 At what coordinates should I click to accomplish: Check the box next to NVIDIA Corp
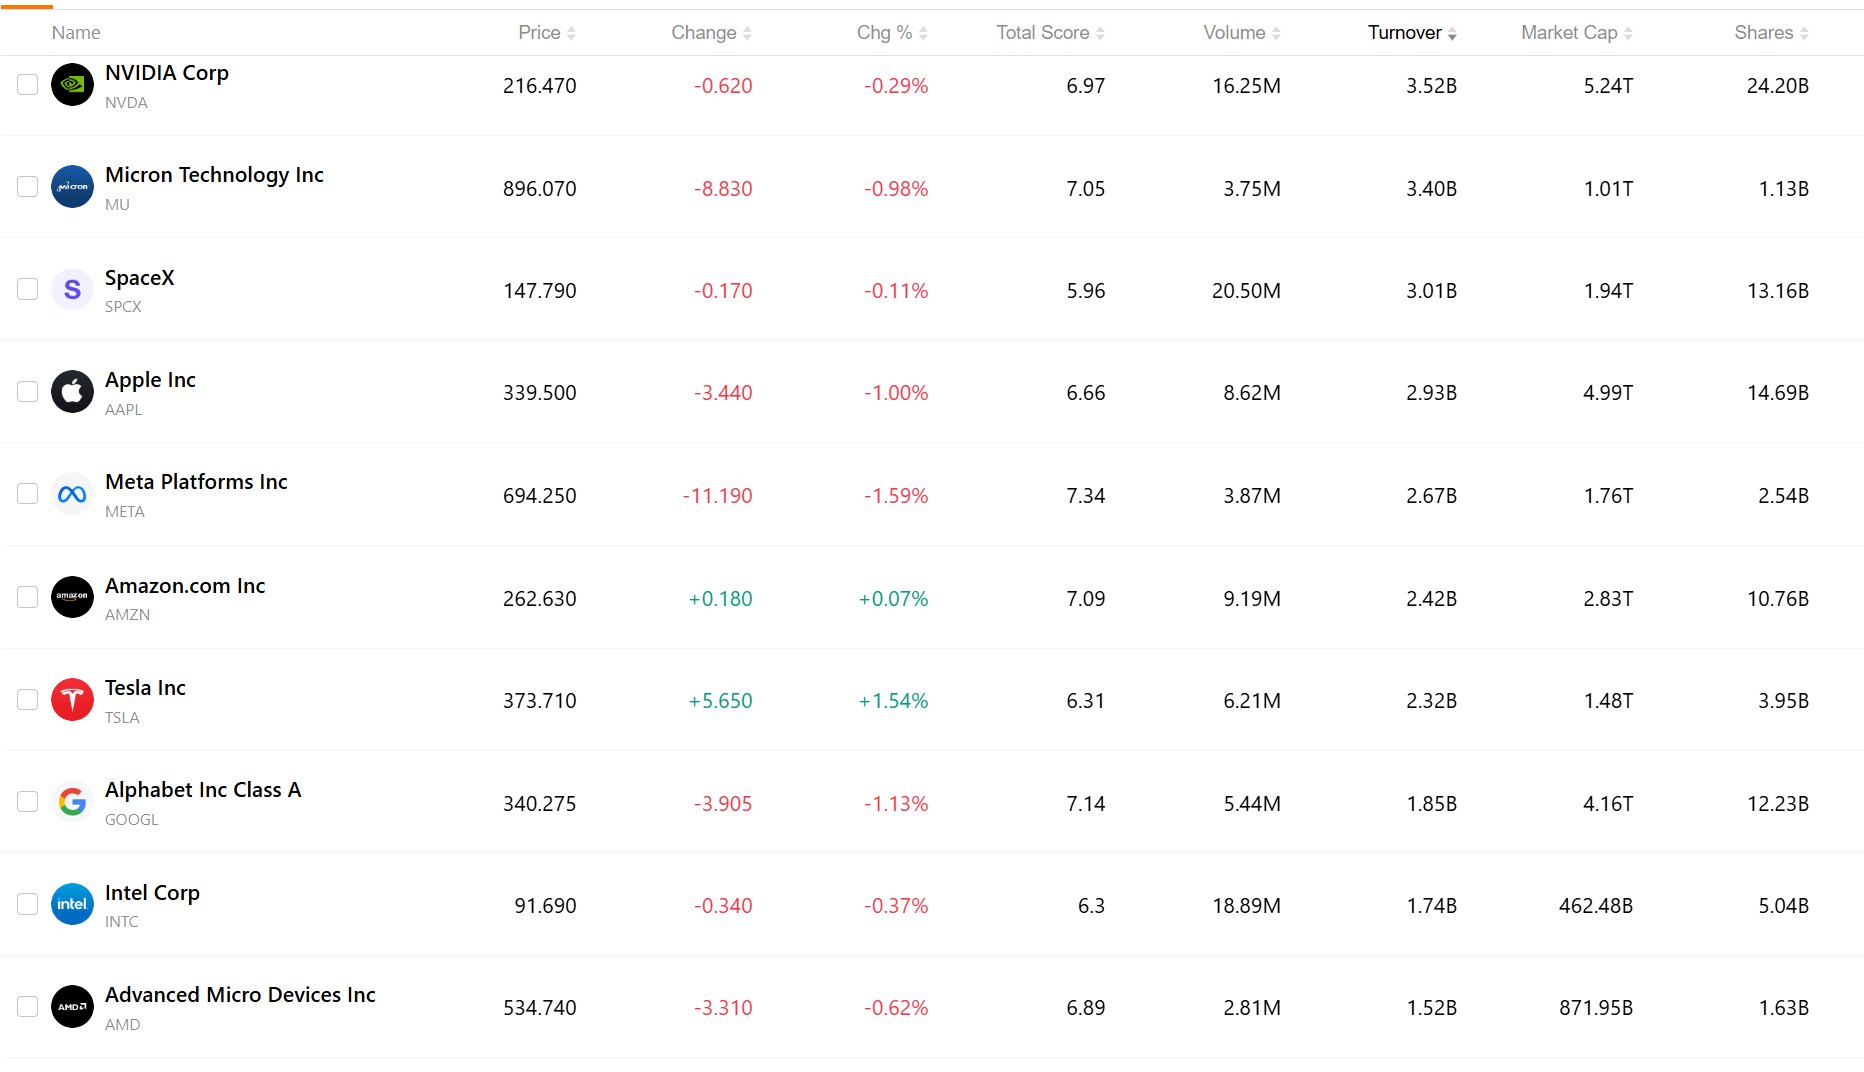28,85
